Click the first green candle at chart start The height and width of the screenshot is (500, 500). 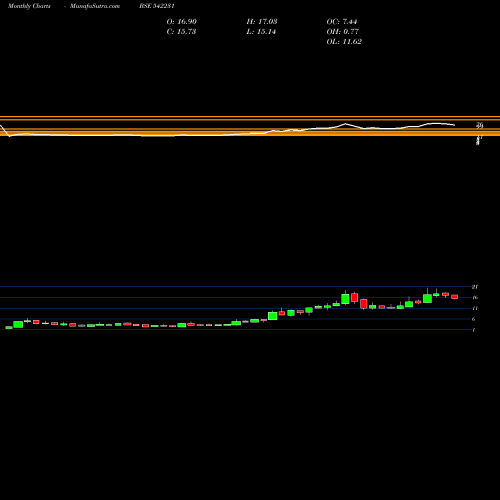pos(9,328)
